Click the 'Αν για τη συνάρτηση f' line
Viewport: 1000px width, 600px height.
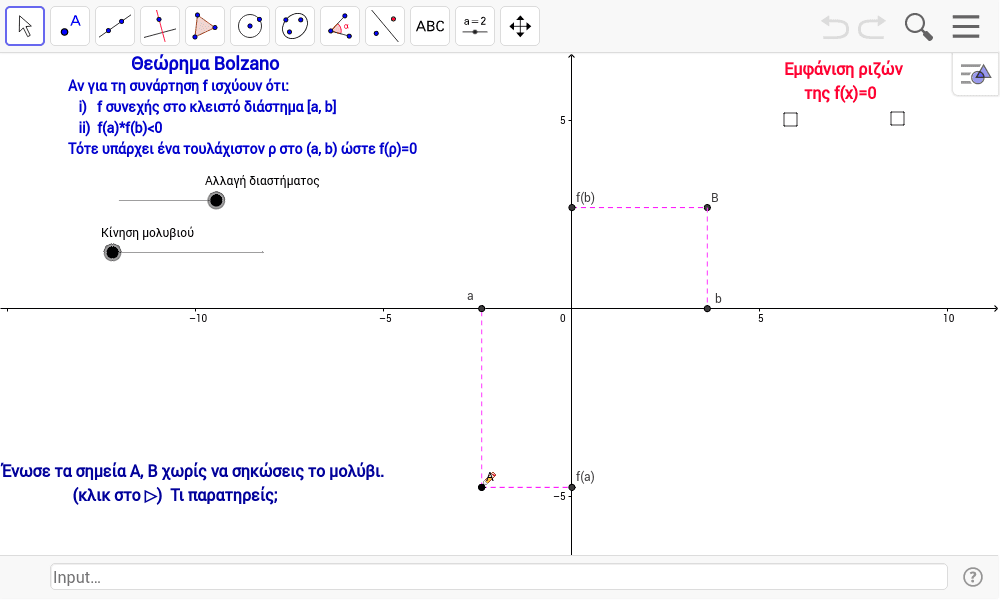[x=178, y=85]
